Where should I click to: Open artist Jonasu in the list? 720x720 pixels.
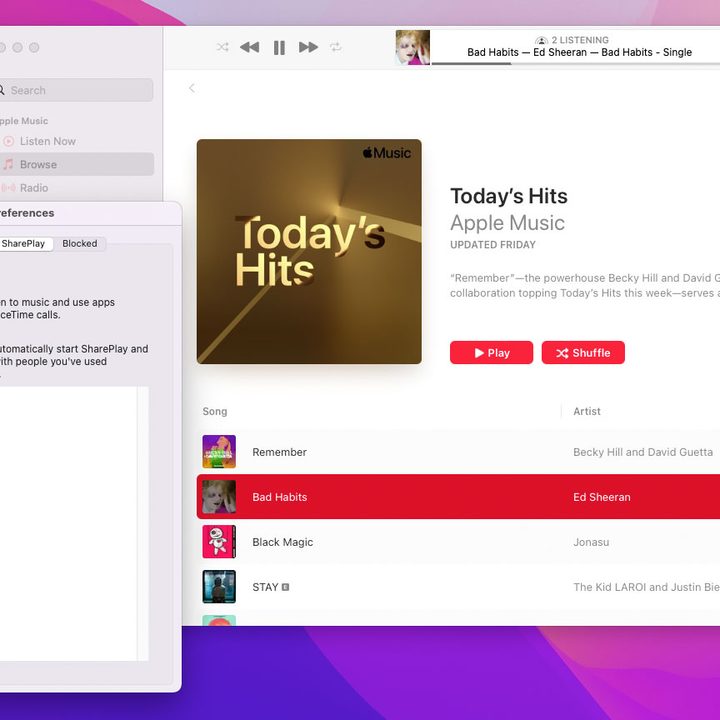tap(591, 542)
